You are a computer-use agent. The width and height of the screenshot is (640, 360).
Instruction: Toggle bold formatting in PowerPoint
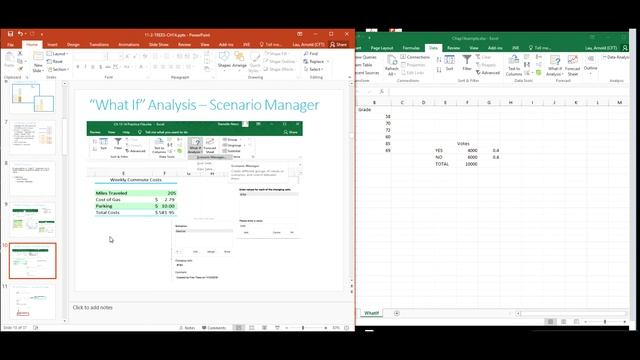(78, 67)
